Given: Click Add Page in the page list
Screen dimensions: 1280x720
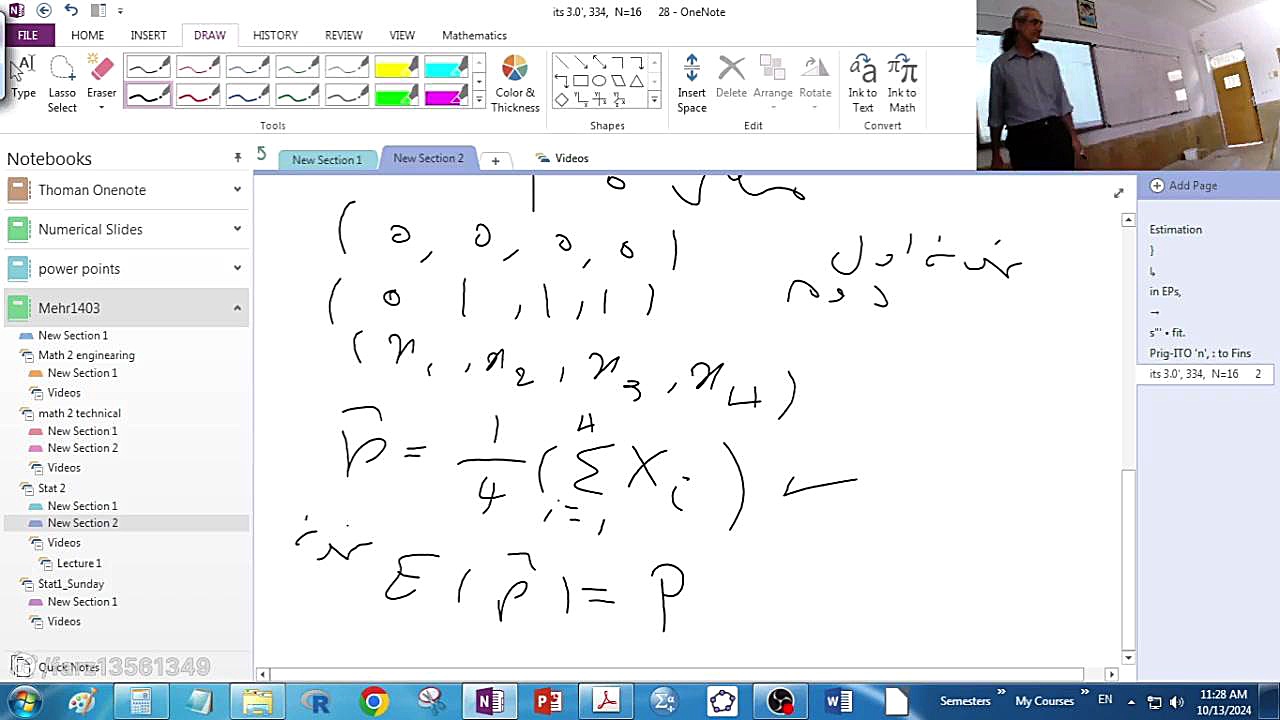Looking at the screenshot, I should 1184,185.
